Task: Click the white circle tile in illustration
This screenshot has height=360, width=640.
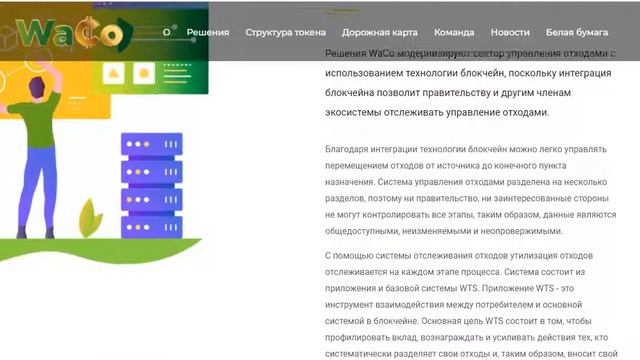Action: click(144, 73)
